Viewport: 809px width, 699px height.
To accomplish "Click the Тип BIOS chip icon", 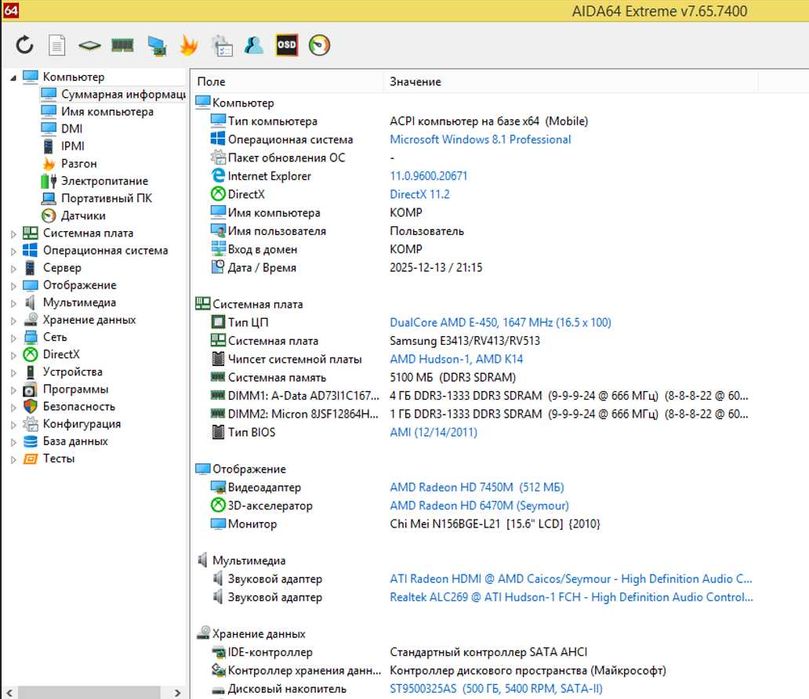I will click(218, 432).
